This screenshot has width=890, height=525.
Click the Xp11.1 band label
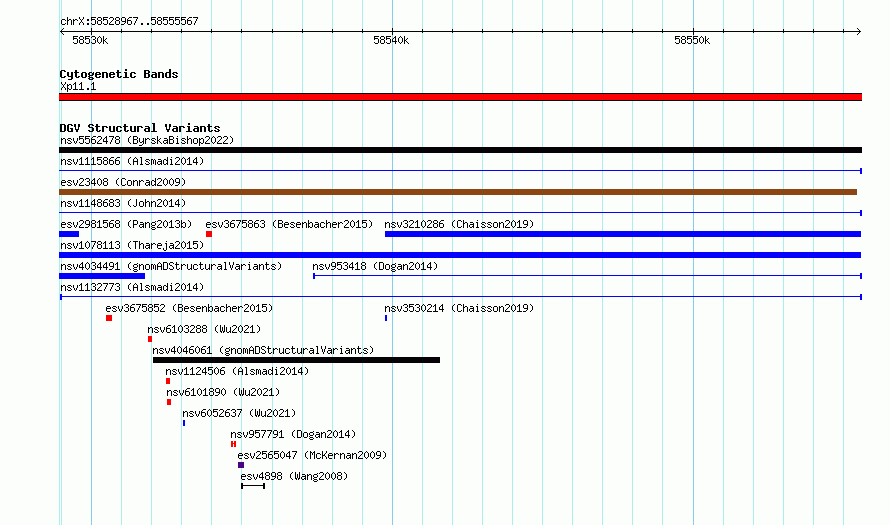coord(78,86)
